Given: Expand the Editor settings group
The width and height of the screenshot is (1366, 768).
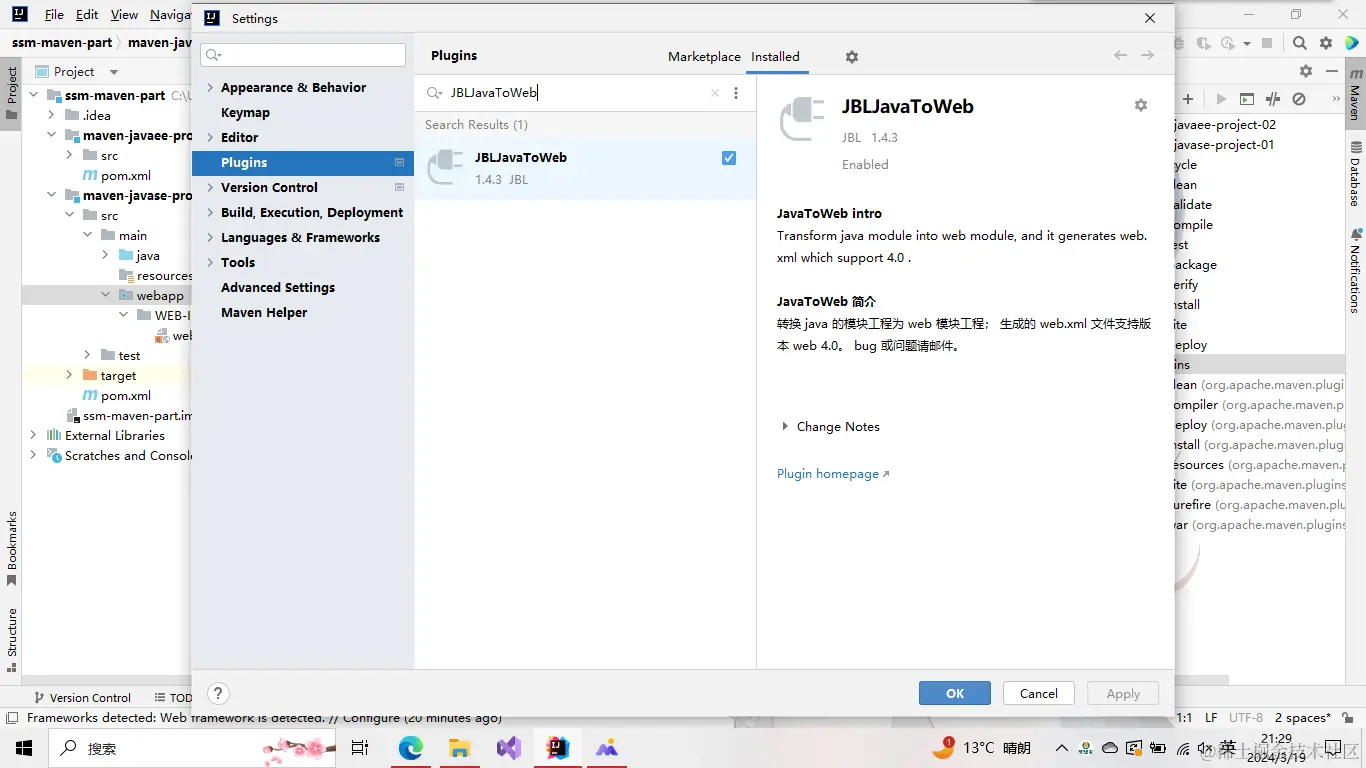Looking at the screenshot, I should pos(210,138).
